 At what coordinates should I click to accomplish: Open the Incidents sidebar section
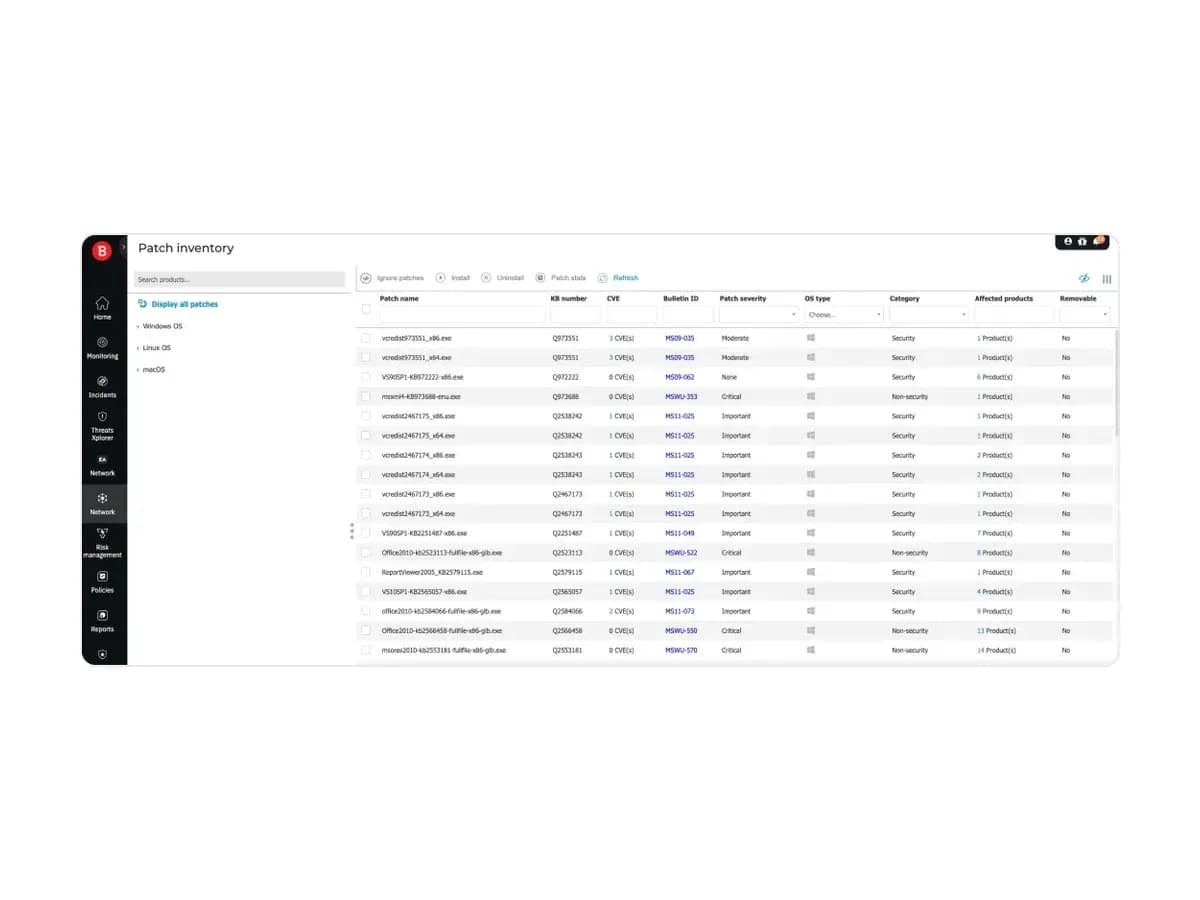click(102, 386)
